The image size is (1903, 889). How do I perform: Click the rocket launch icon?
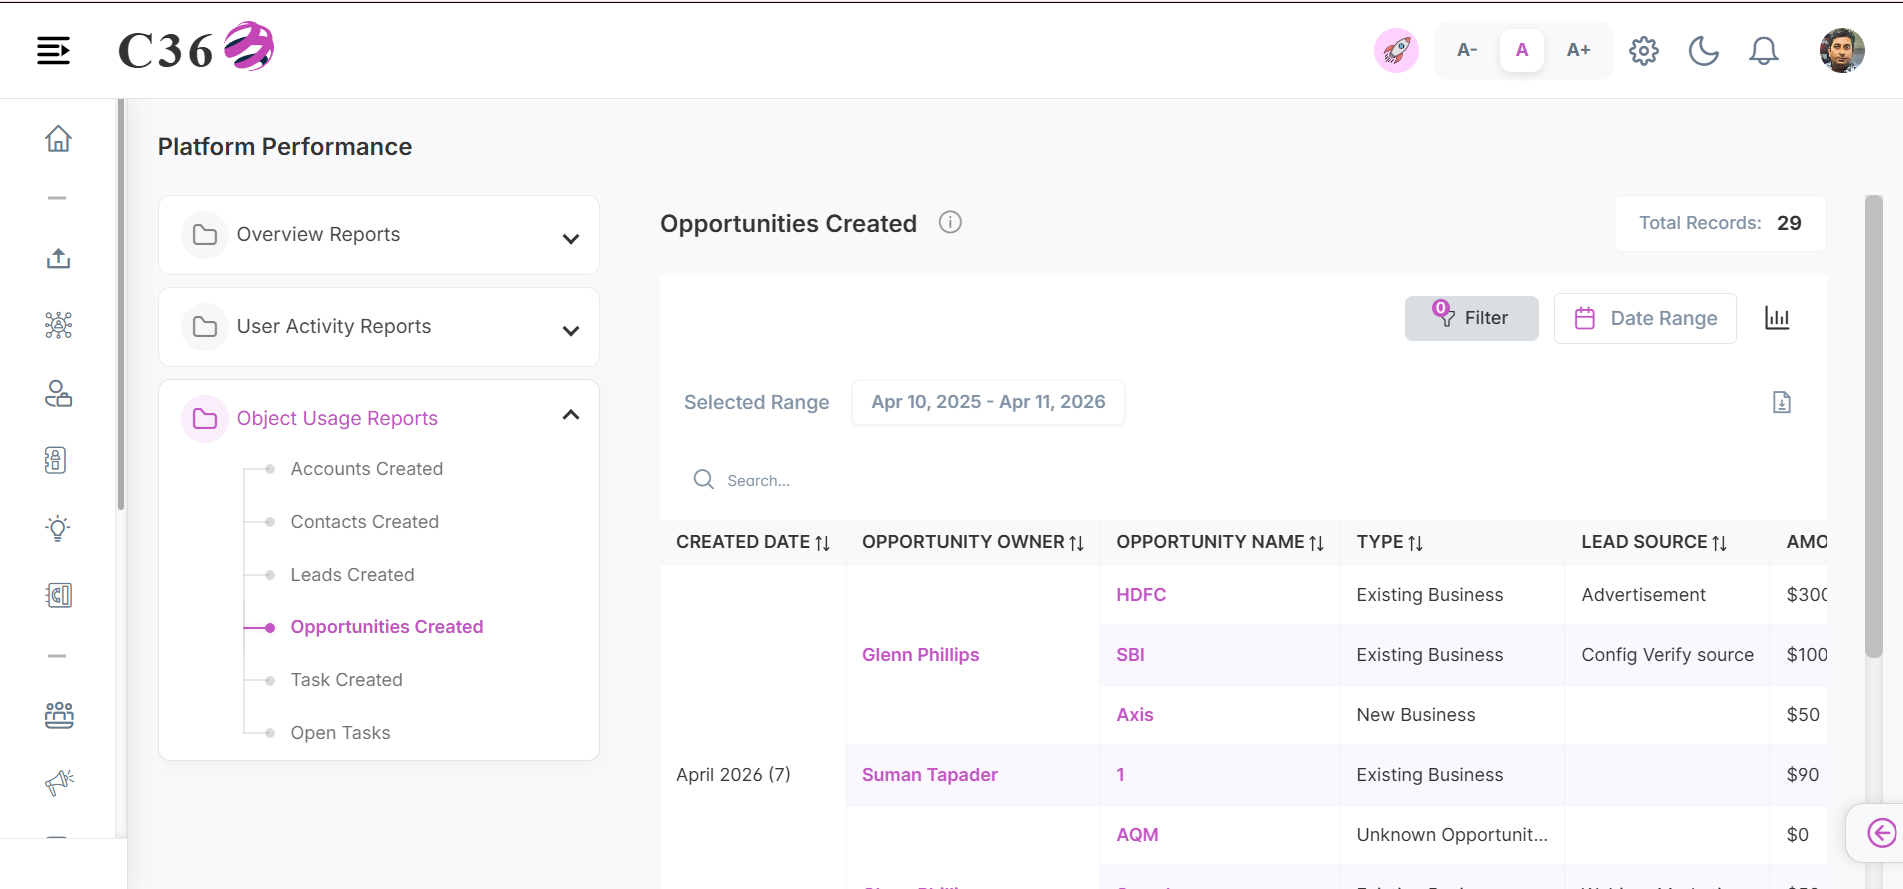pos(1396,50)
